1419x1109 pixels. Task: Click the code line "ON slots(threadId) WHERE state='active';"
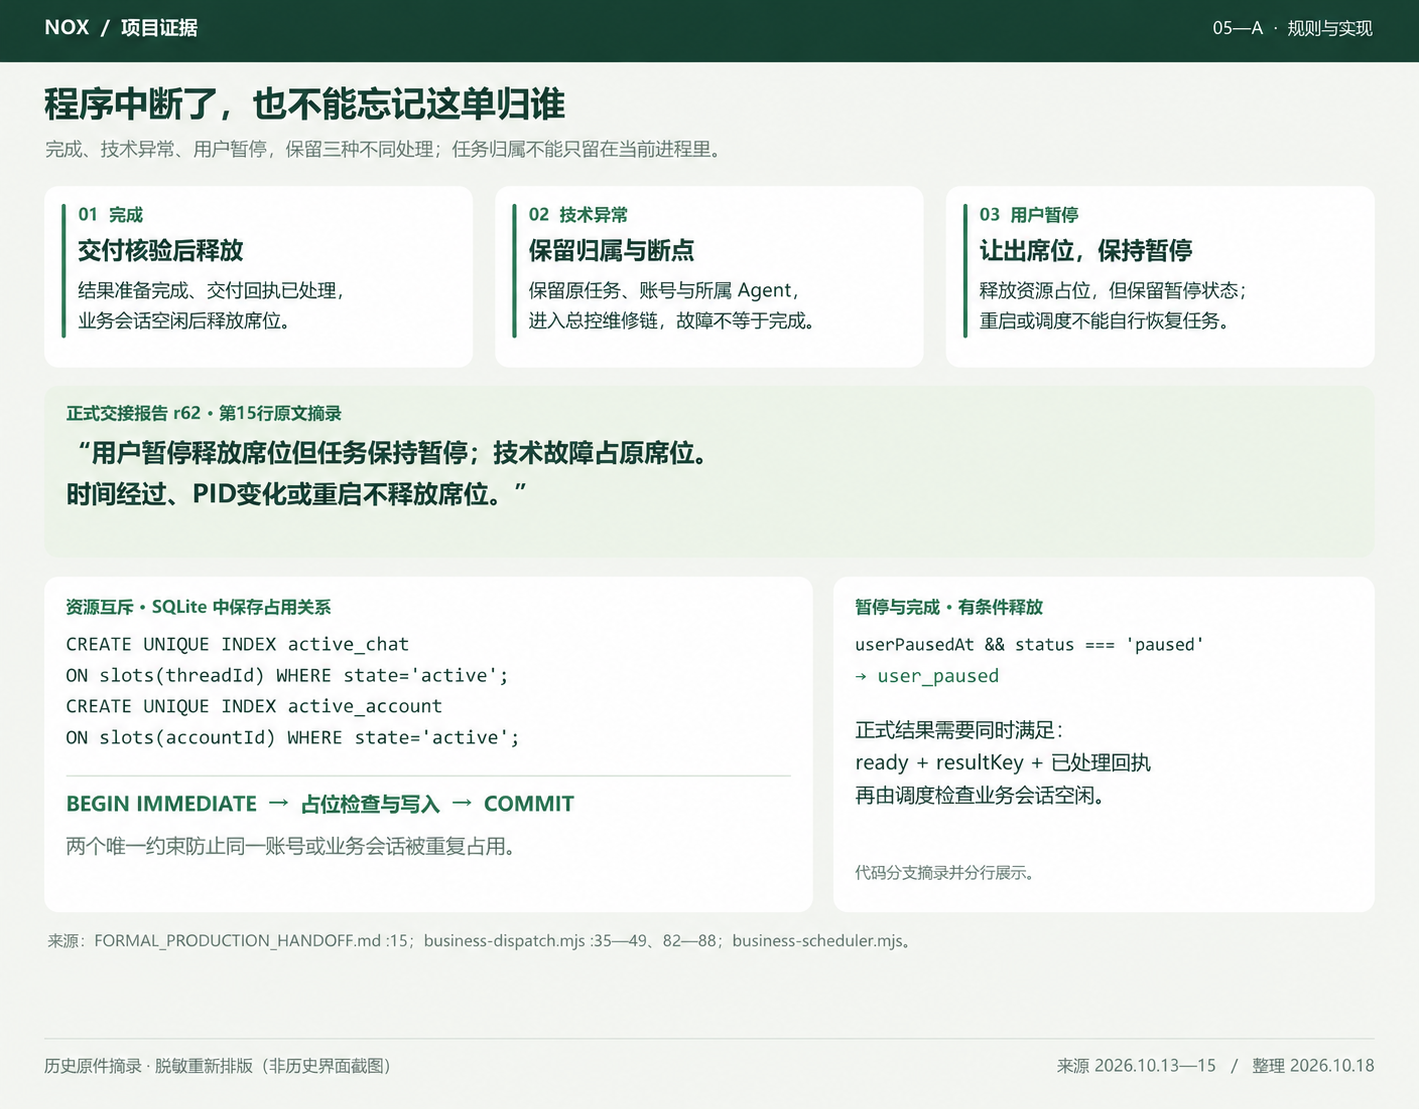[287, 675]
